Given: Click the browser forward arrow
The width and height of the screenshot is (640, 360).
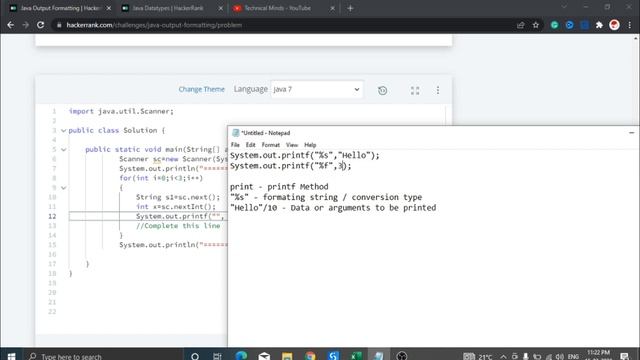Looking at the screenshot, I should [x=25, y=25].
